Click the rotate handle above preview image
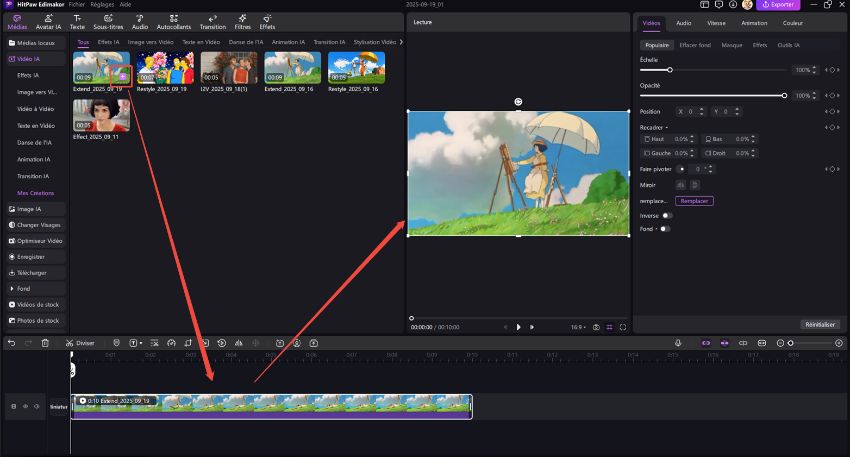850x457 pixels. click(518, 102)
